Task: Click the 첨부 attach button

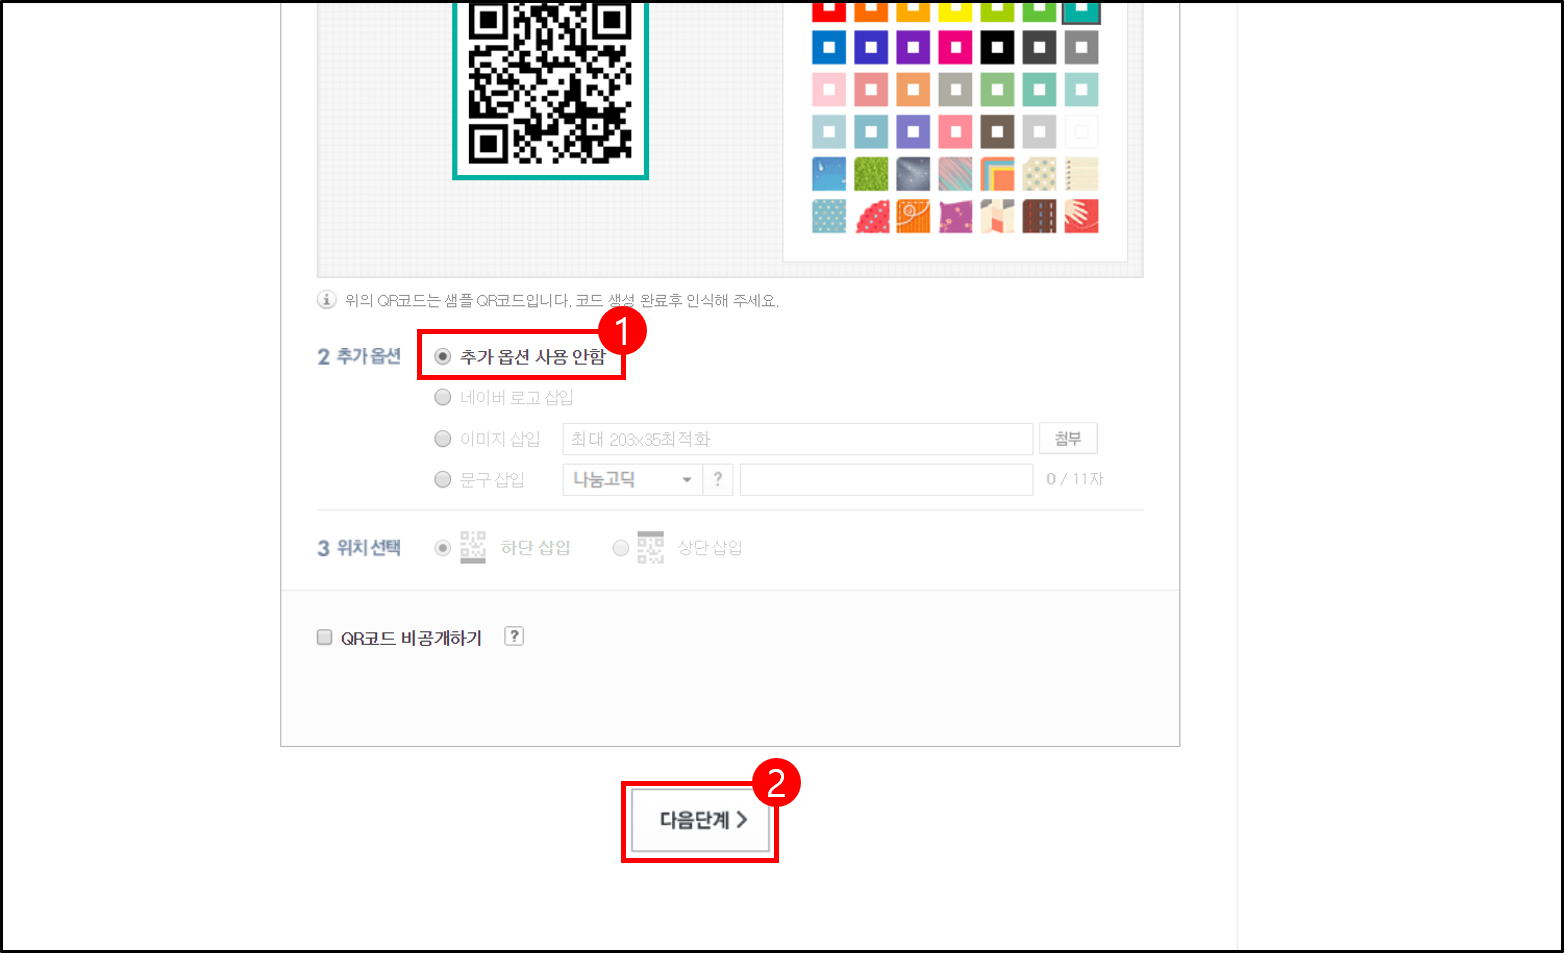Action: [1068, 438]
